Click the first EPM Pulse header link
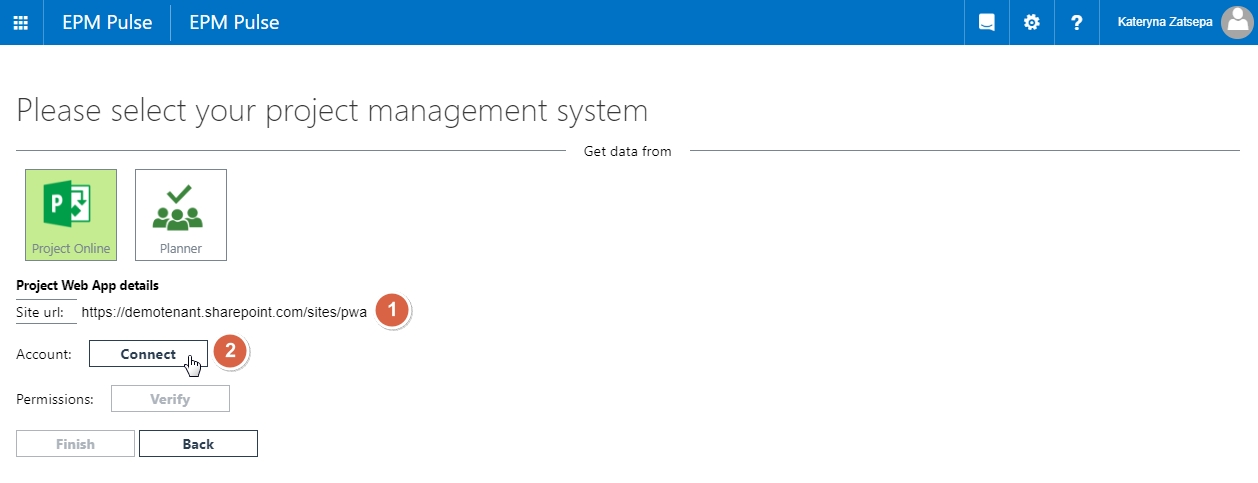This screenshot has width=1258, height=483. click(107, 22)
